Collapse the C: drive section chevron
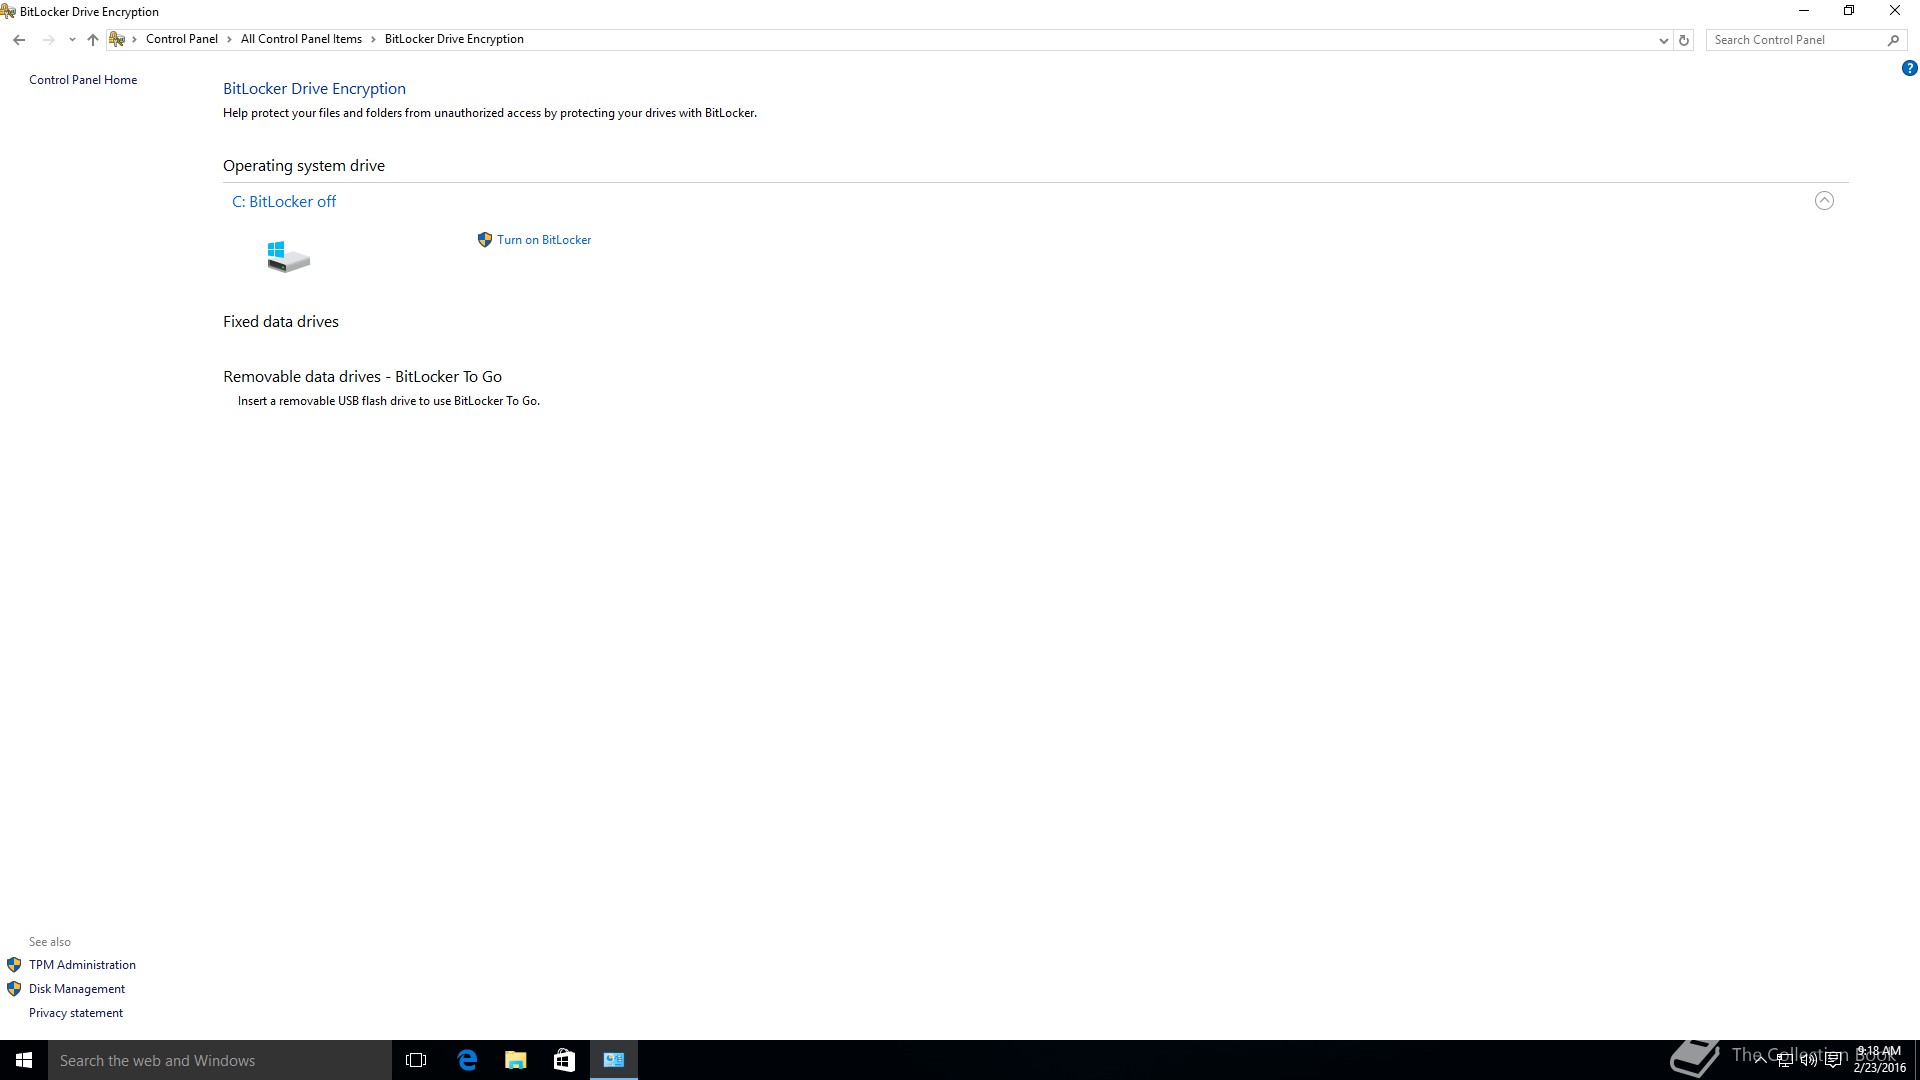This screenshot has width=1920, height=1080. (1824, 201)
